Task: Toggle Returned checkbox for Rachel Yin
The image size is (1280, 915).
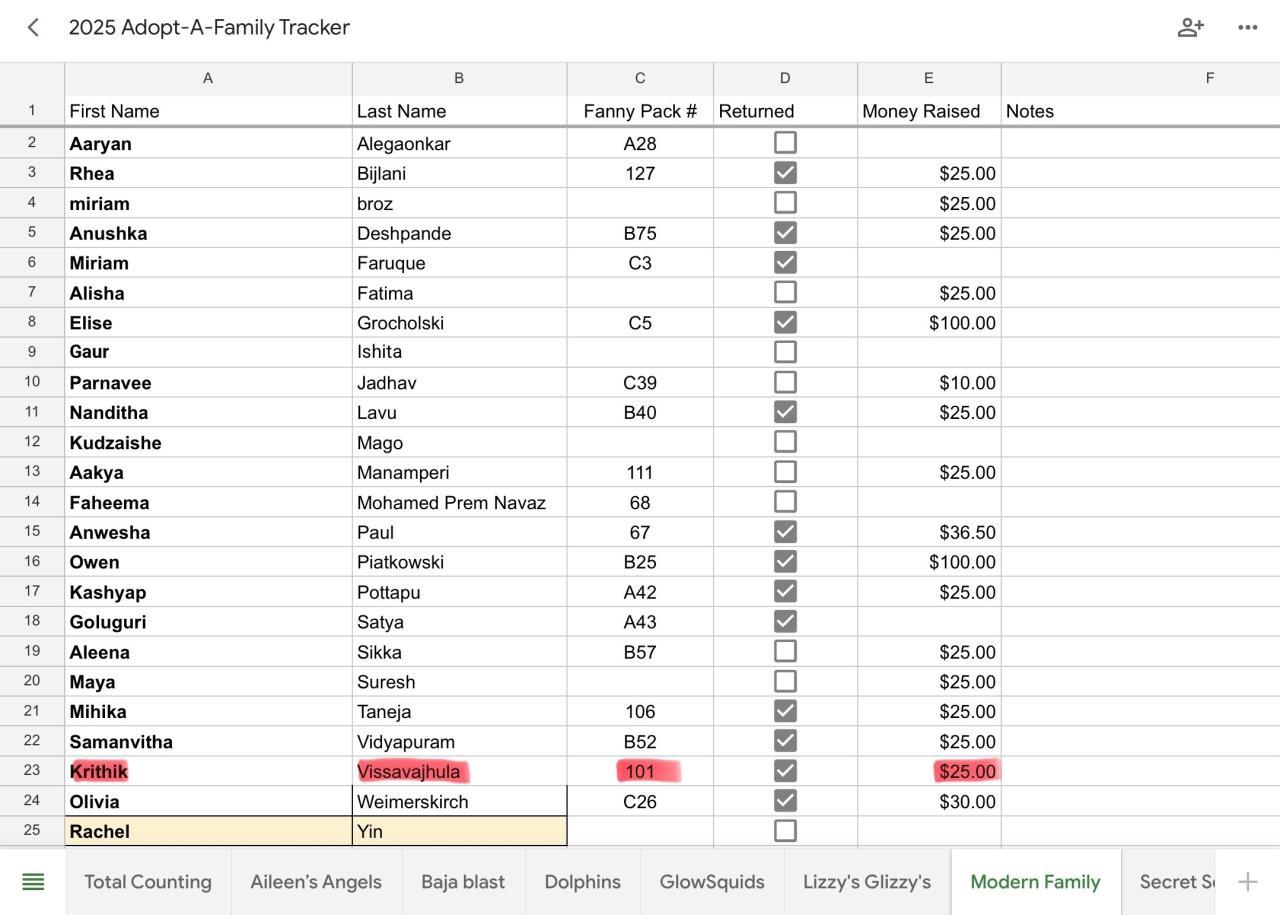Action: point(785,831)
